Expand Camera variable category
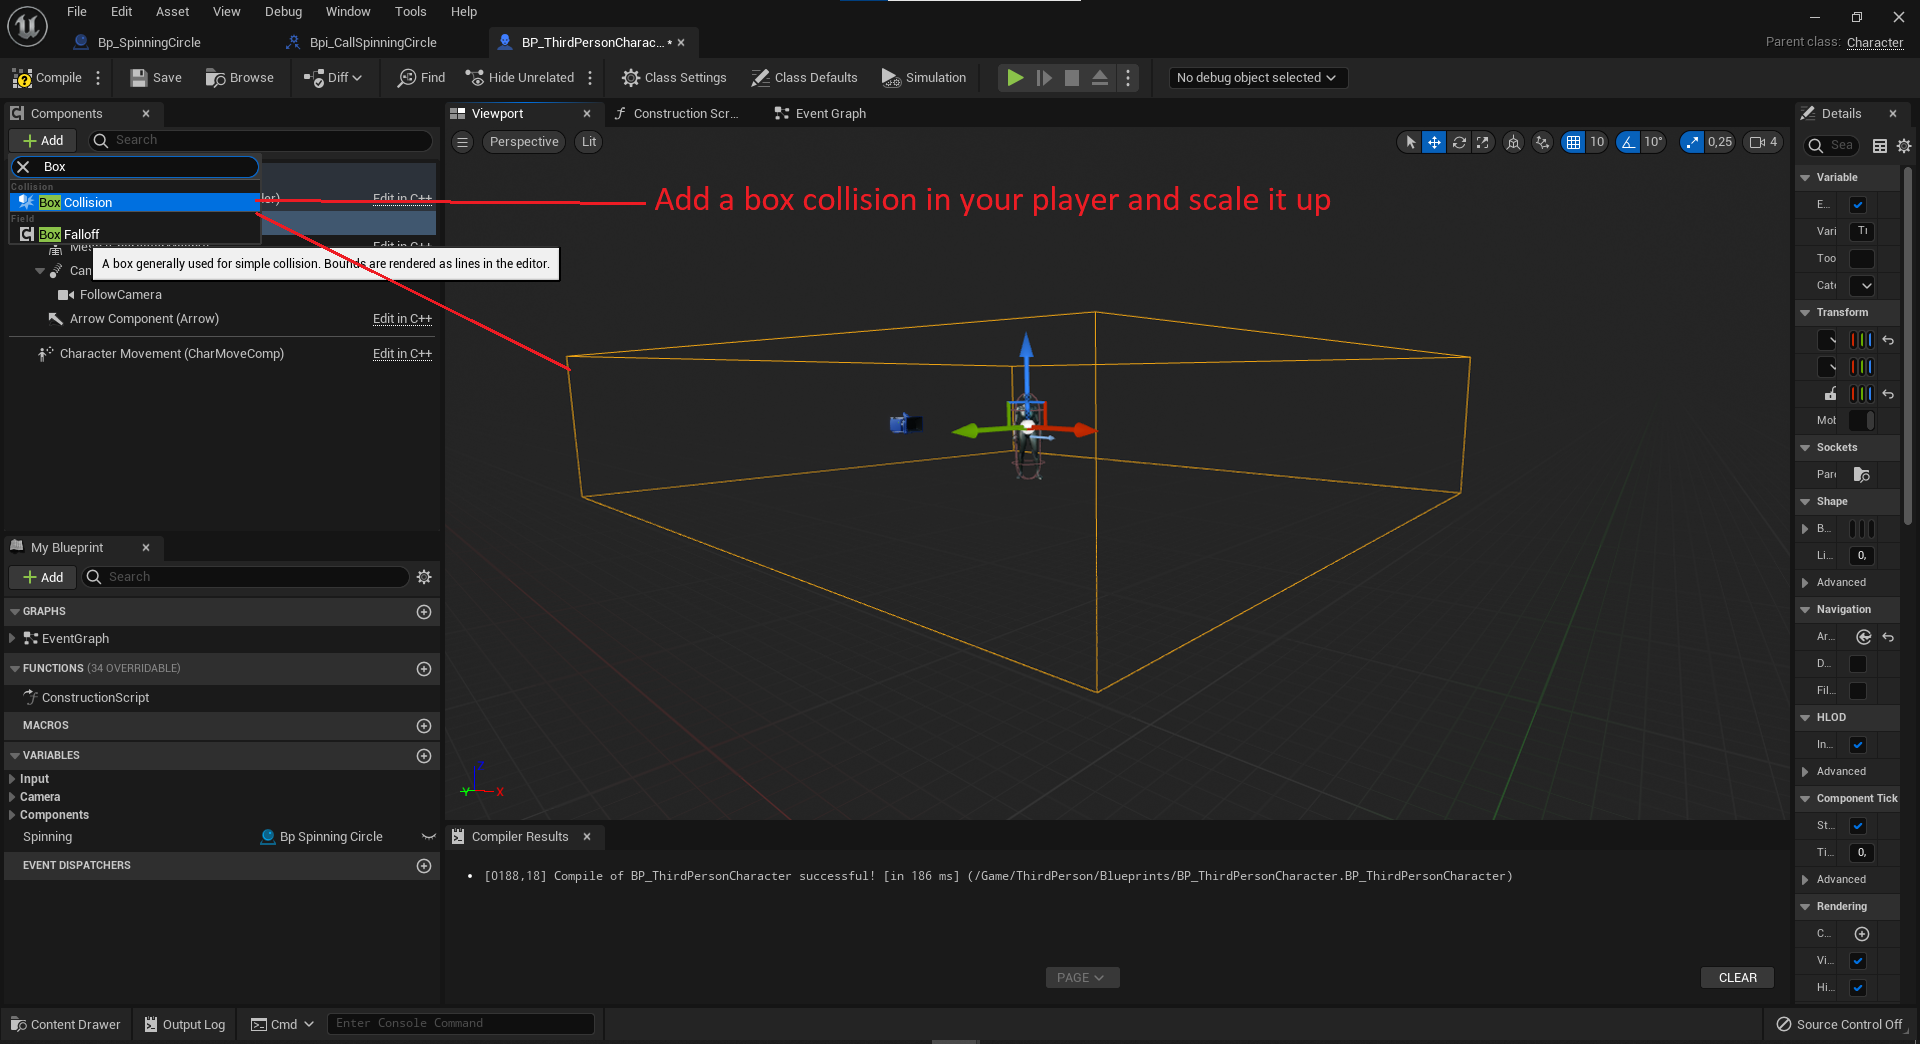The height and width of the screenshot is (1044, 1920). click(x=12, y=797)
